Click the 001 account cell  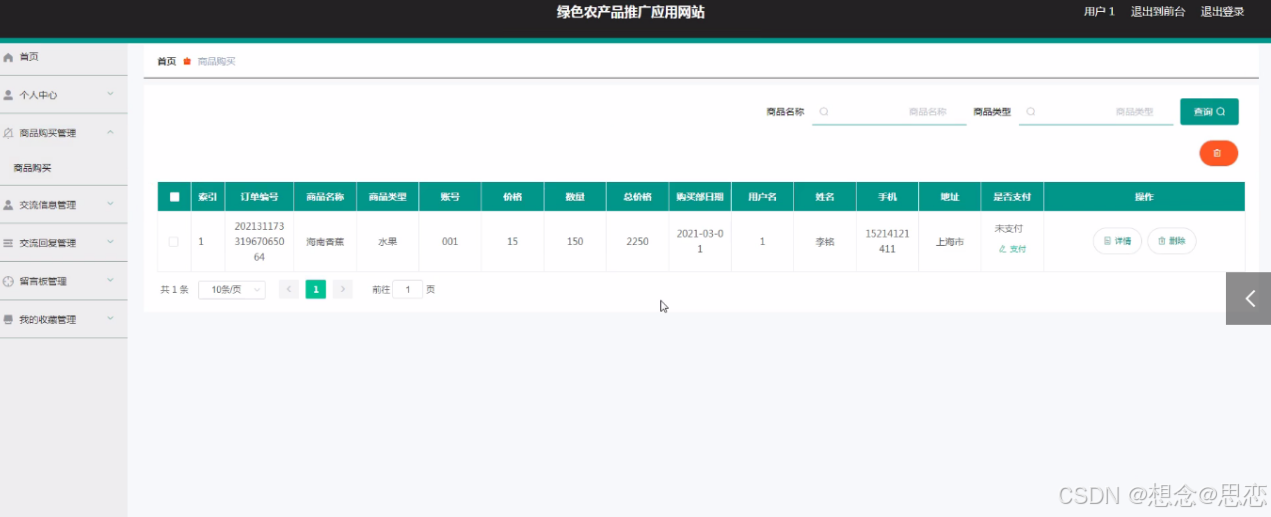pos(450,242)
